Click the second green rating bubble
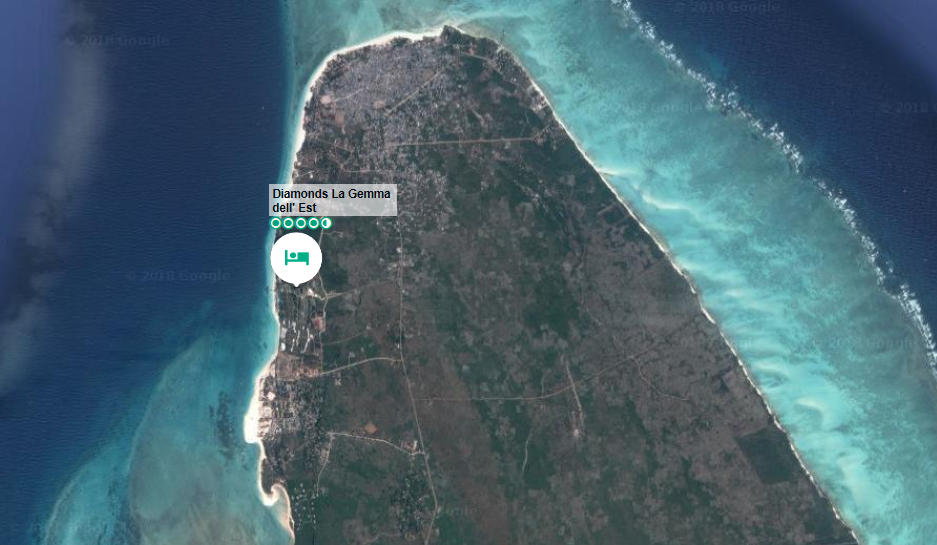The width and height of the screenshot is (937, 545). click(289, 223)
